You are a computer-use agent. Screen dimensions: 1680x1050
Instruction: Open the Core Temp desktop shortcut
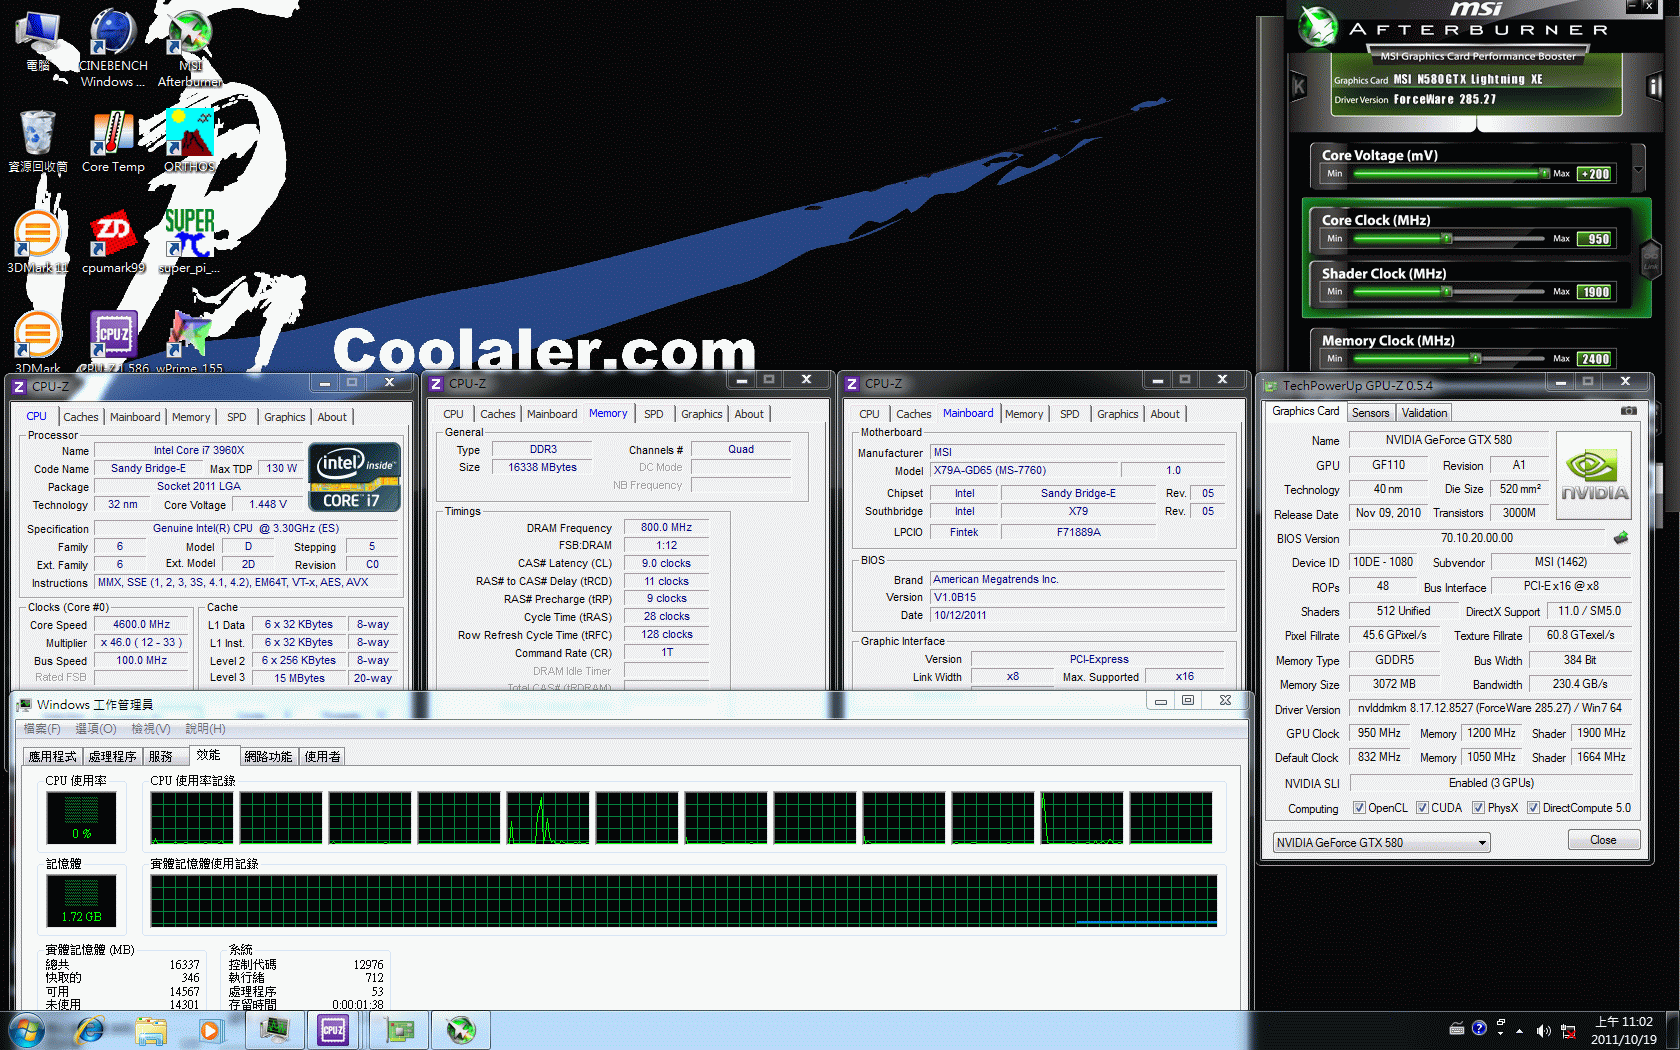coord(113,142)
